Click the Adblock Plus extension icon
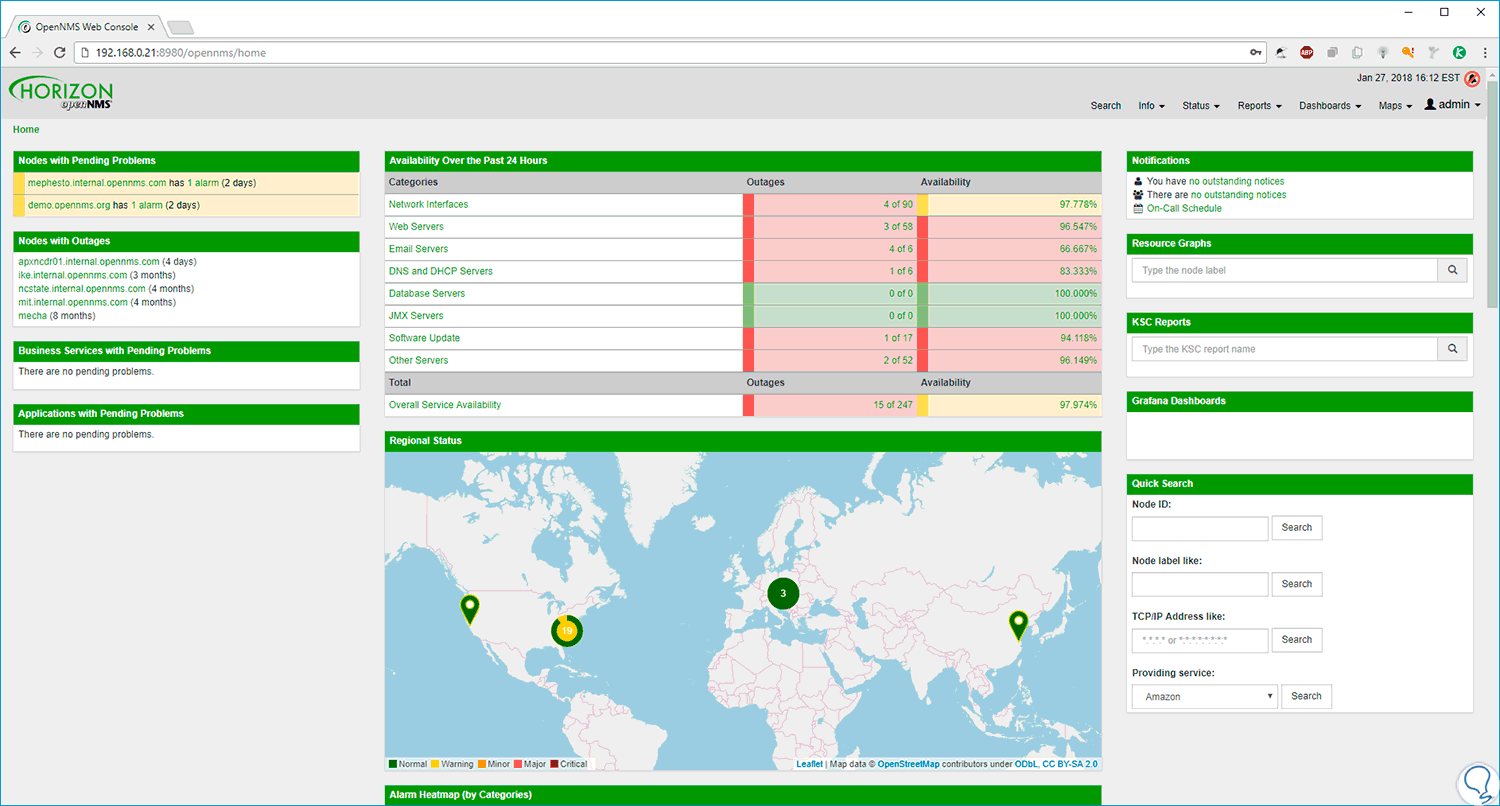Image resolution: width=1500 pixels, height=806 pixels. [x=1307, y=52]
